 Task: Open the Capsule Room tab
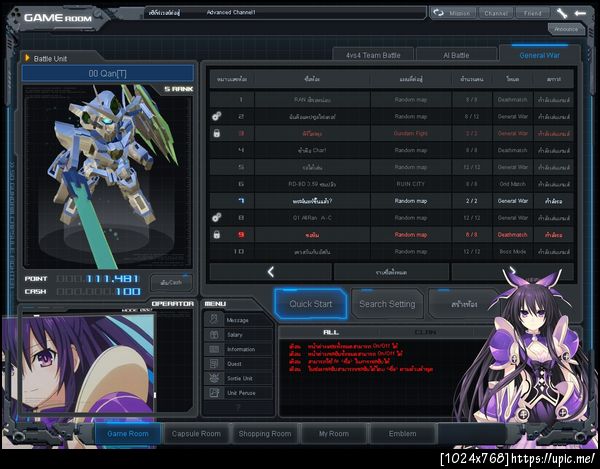[196, 433]
